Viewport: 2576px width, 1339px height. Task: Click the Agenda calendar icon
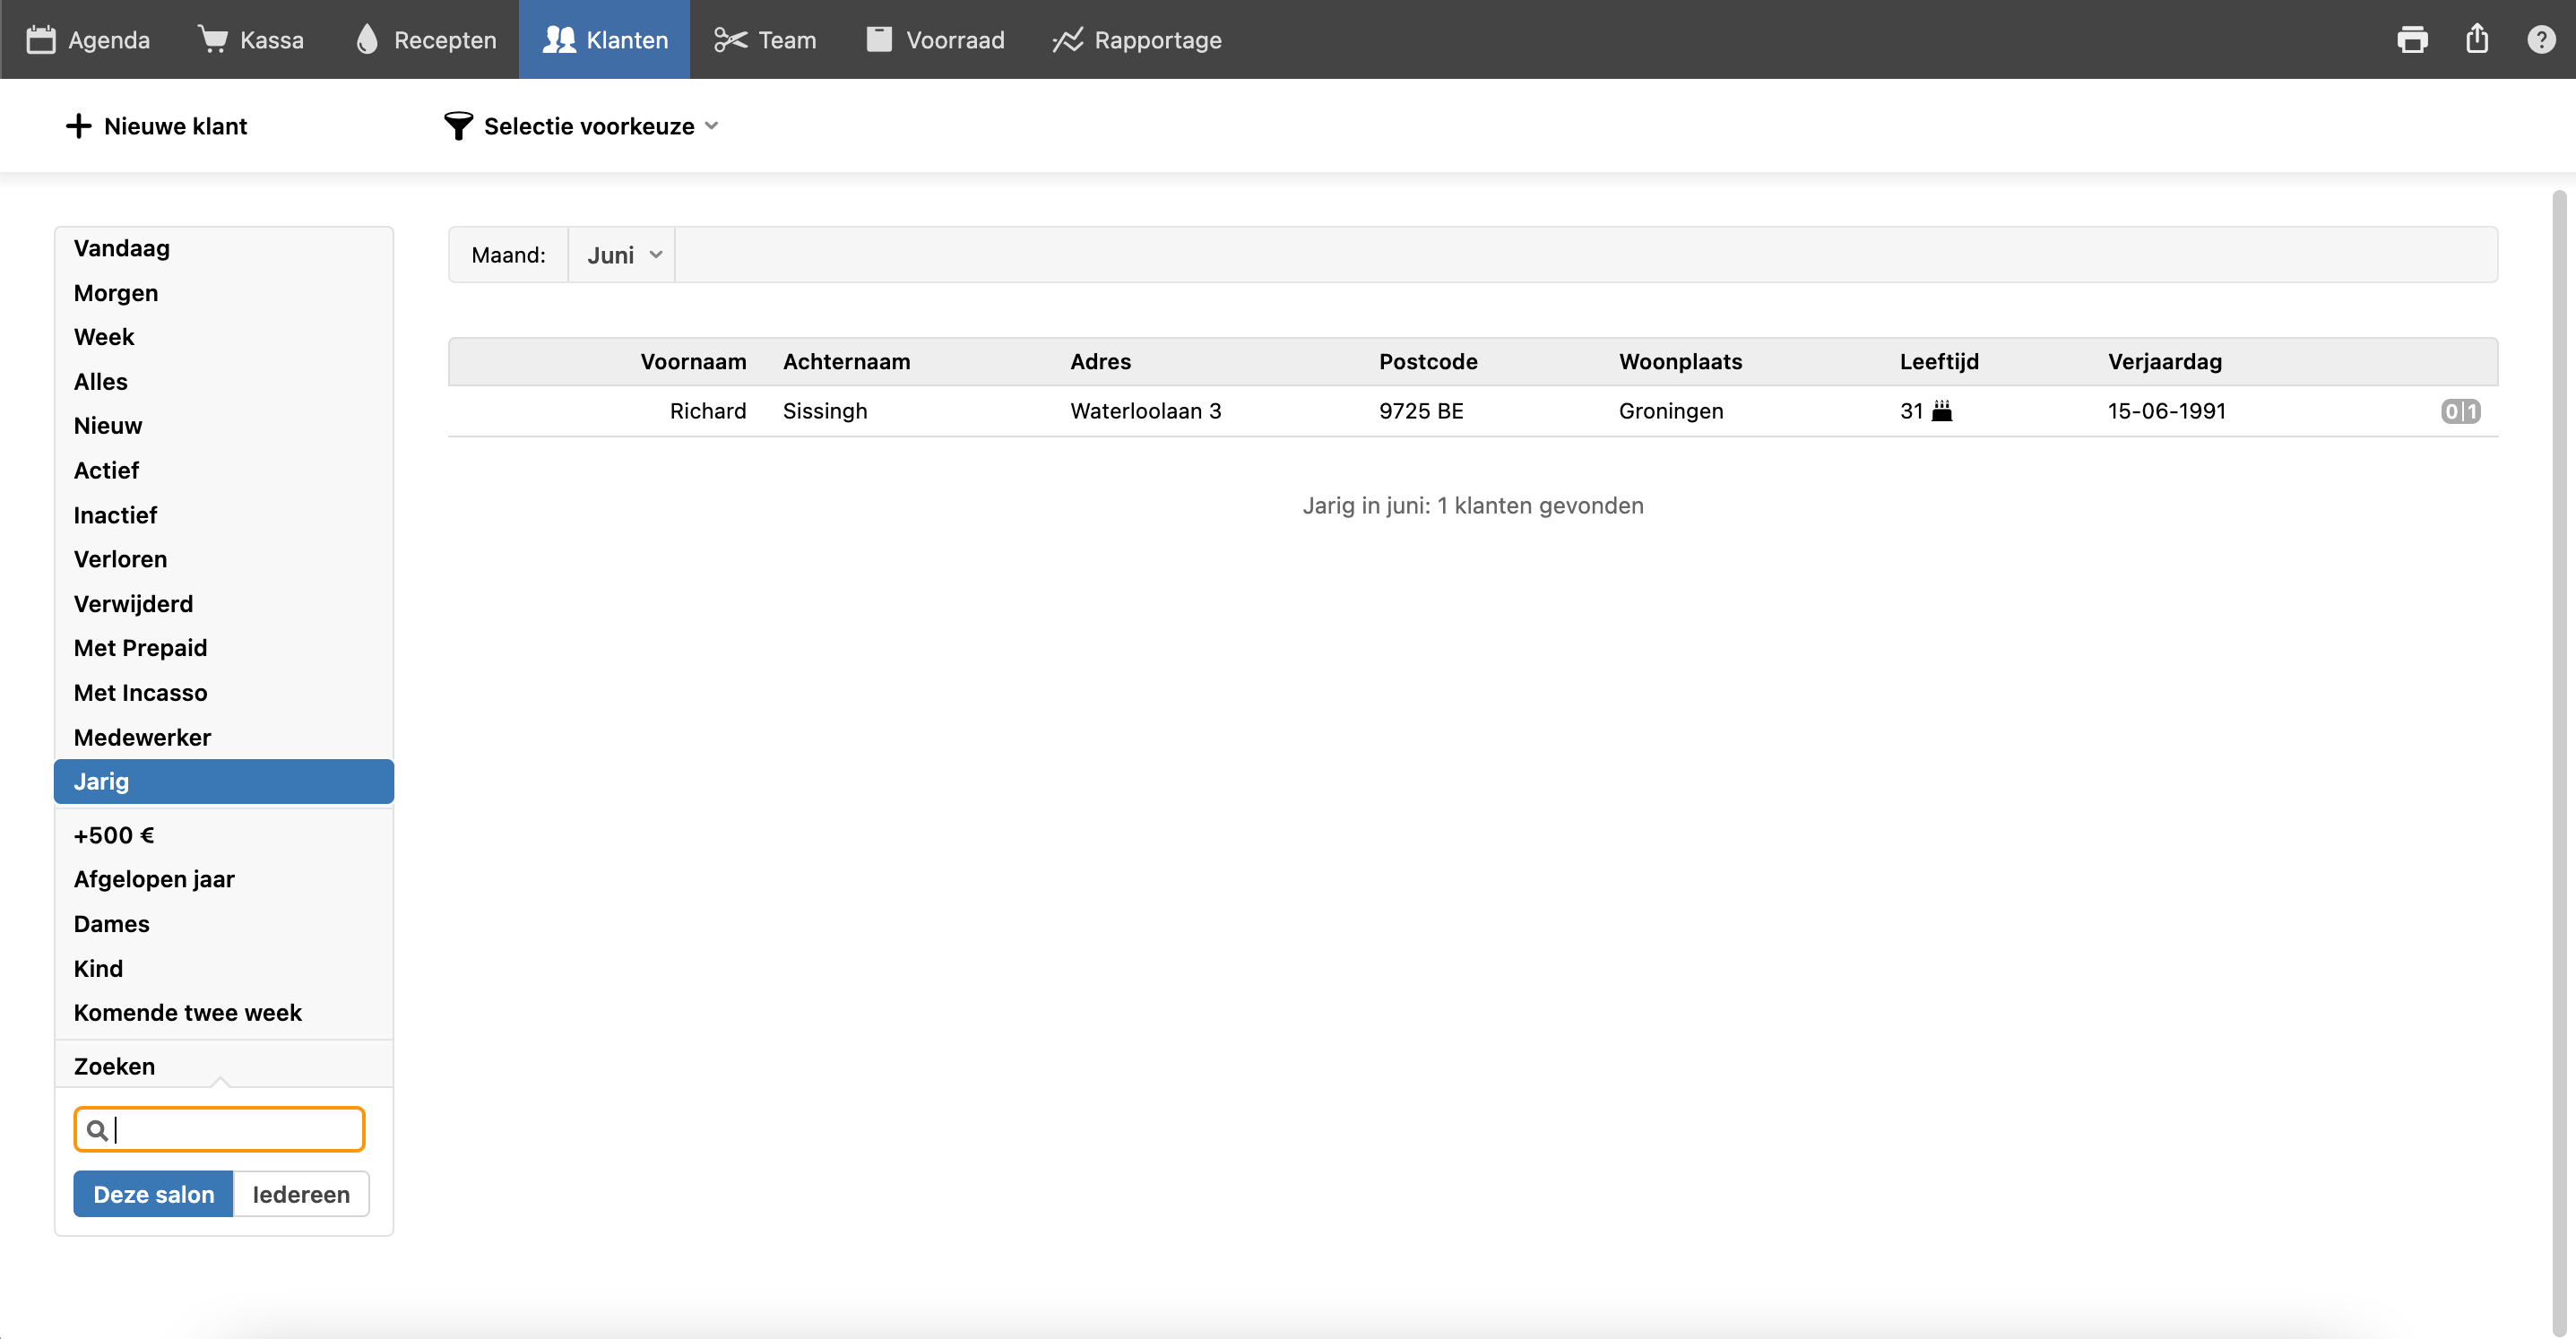41,40
